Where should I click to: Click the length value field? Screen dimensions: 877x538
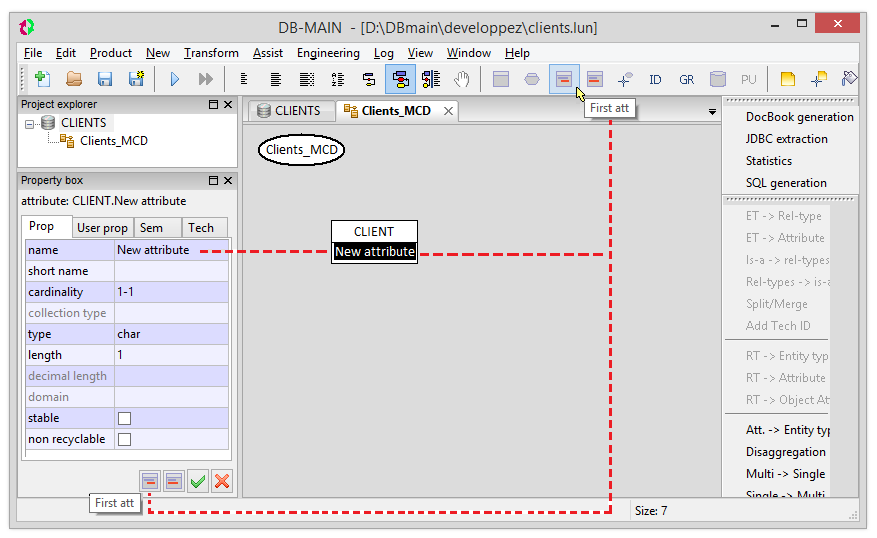pos(171,355)
